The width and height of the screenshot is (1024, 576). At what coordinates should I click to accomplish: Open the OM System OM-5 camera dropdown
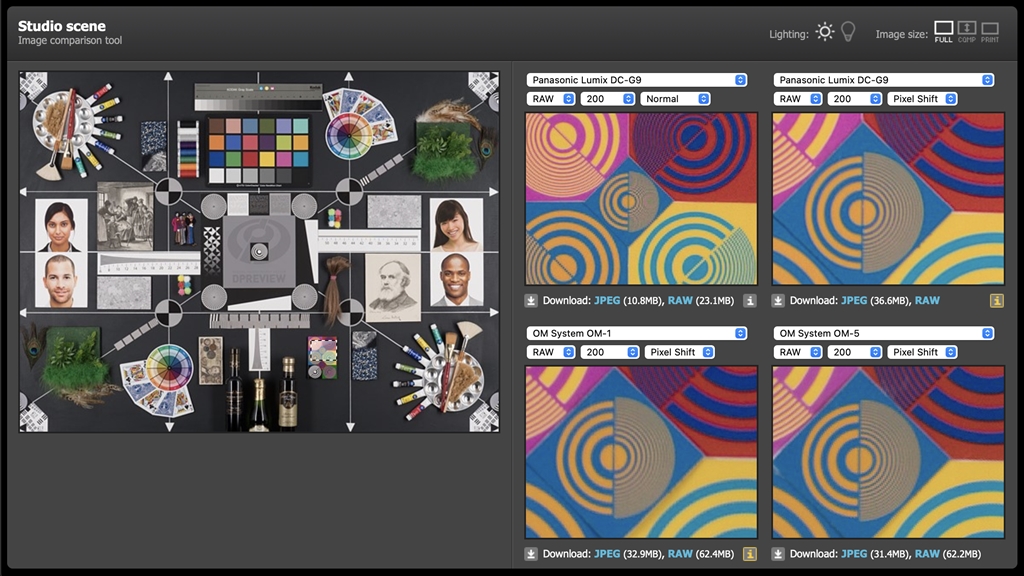(884, 333)
